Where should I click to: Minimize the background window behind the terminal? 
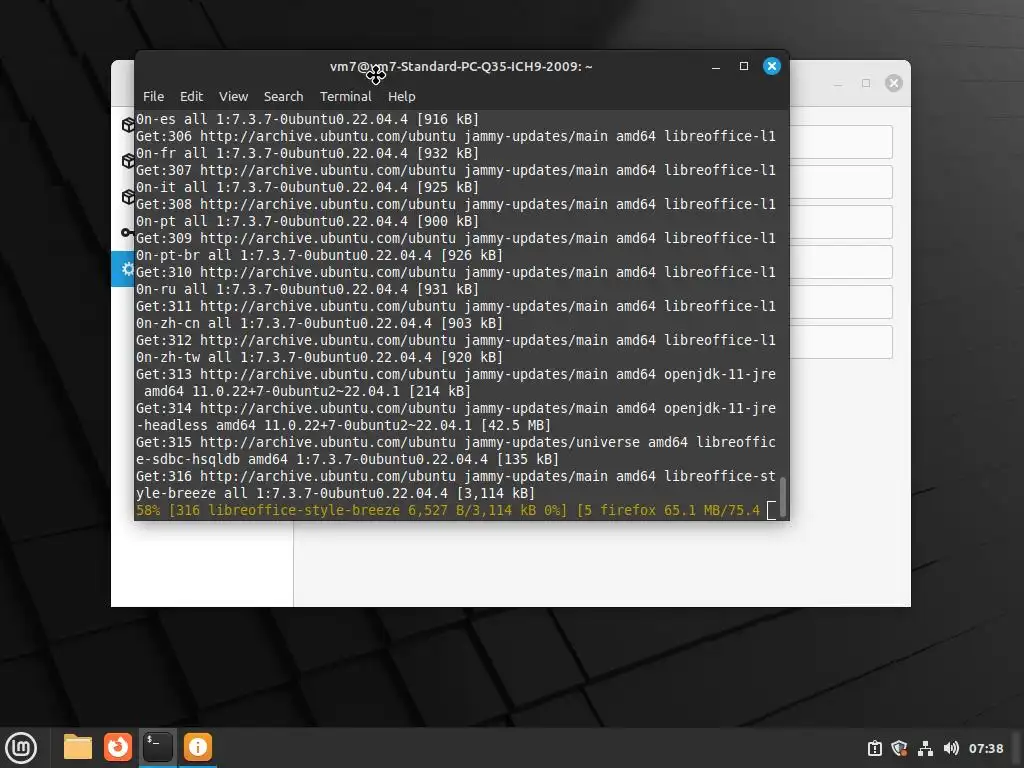coord(838,84)
